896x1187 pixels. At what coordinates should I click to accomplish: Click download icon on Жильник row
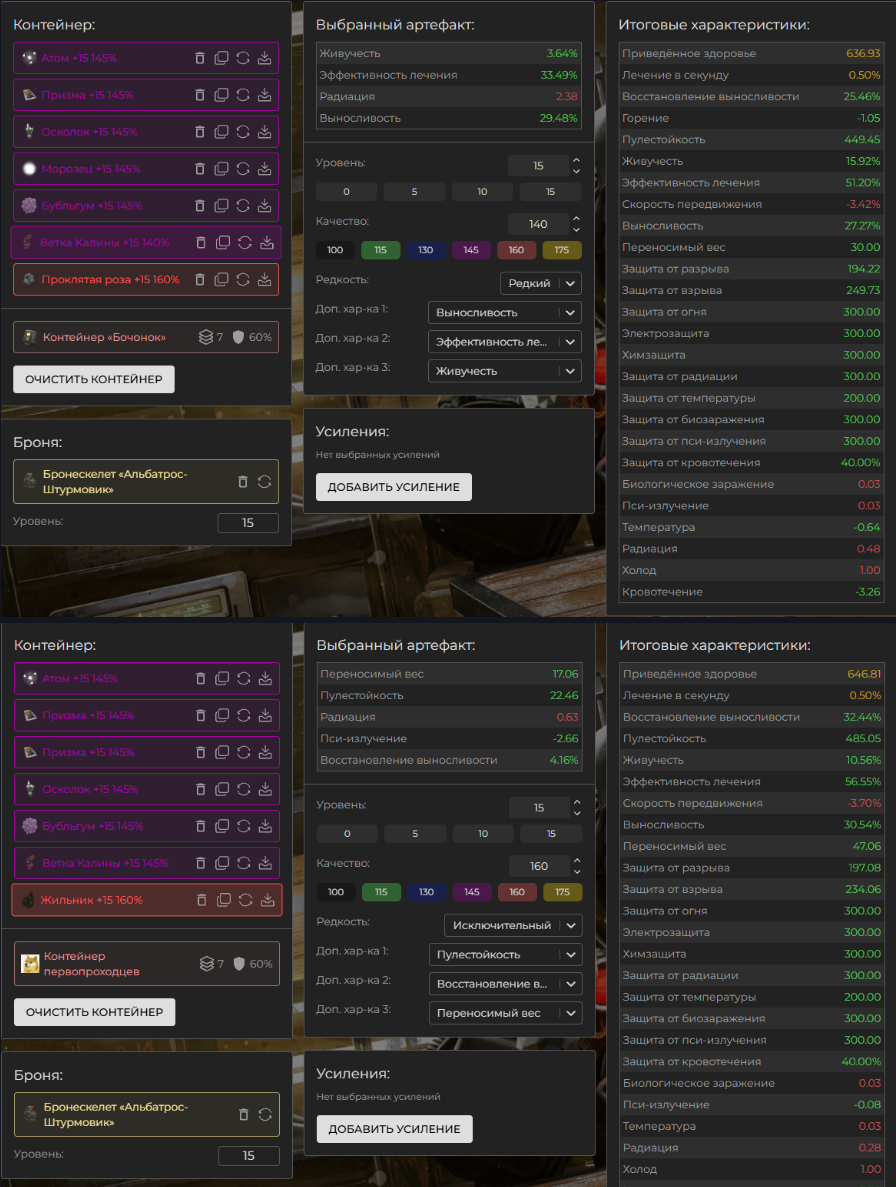click(268, 900)
